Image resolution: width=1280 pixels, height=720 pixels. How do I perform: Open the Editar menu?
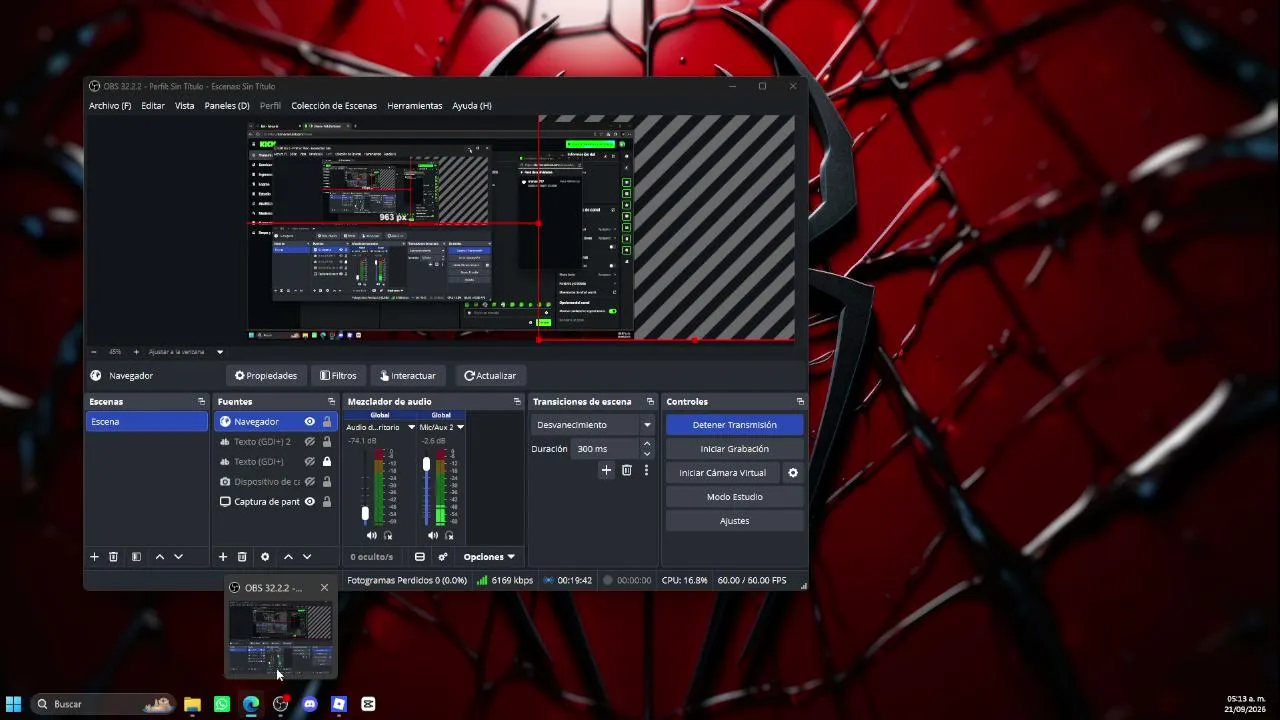click(x=153, y=106)
